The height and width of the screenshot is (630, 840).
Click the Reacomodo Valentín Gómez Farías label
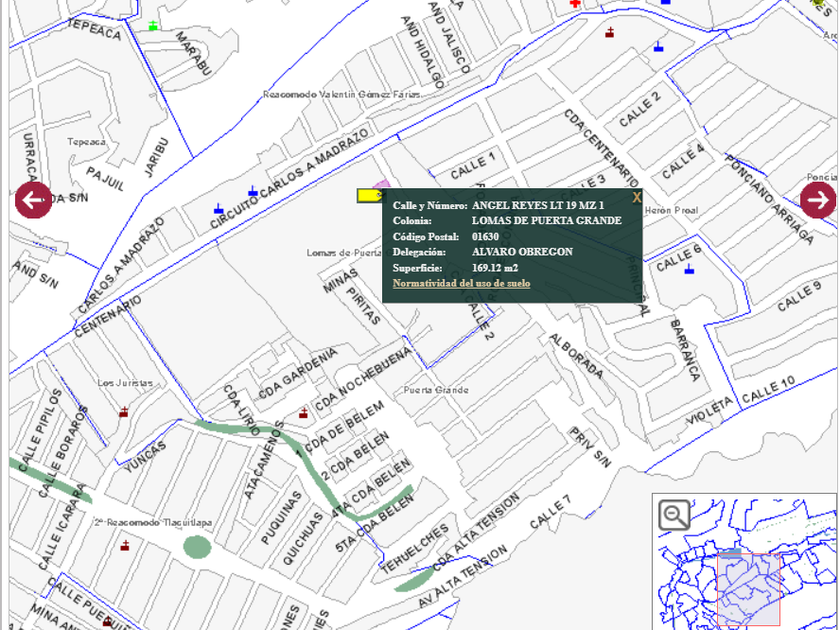click(x=342, y=94)
